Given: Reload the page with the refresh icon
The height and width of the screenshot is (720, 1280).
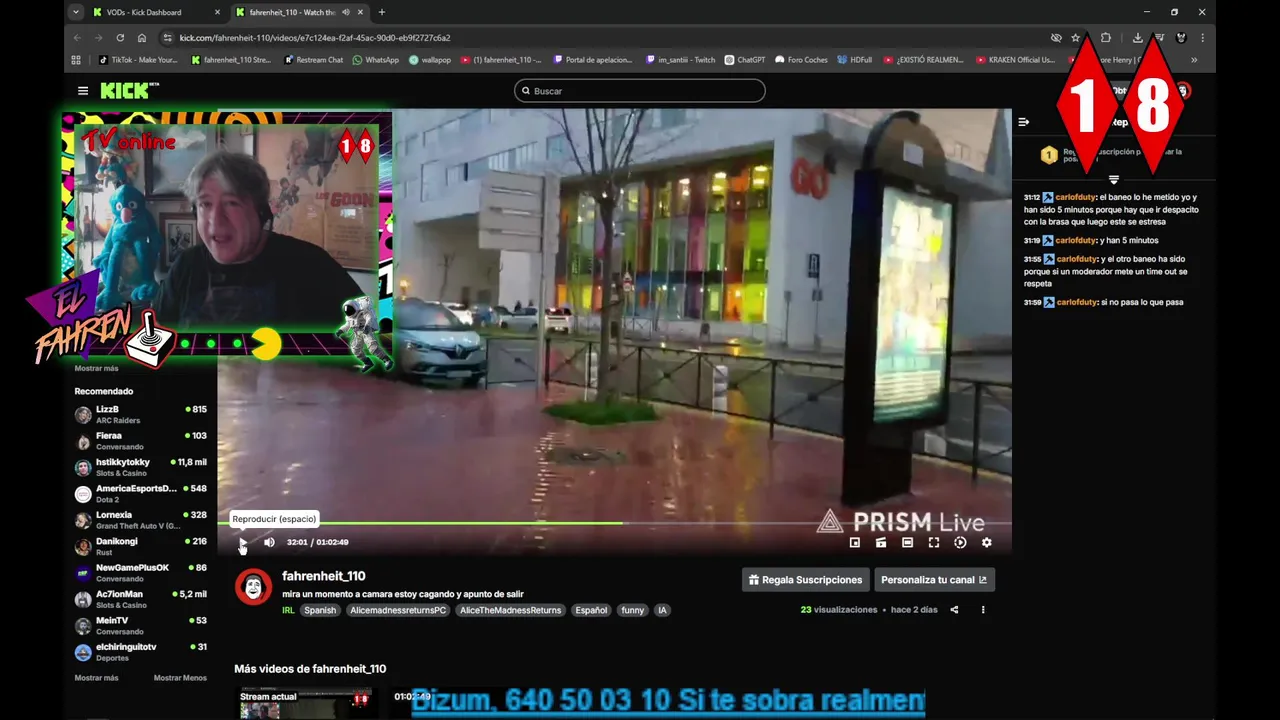Looking at the screenshot, I should click(x=120, y=38).
